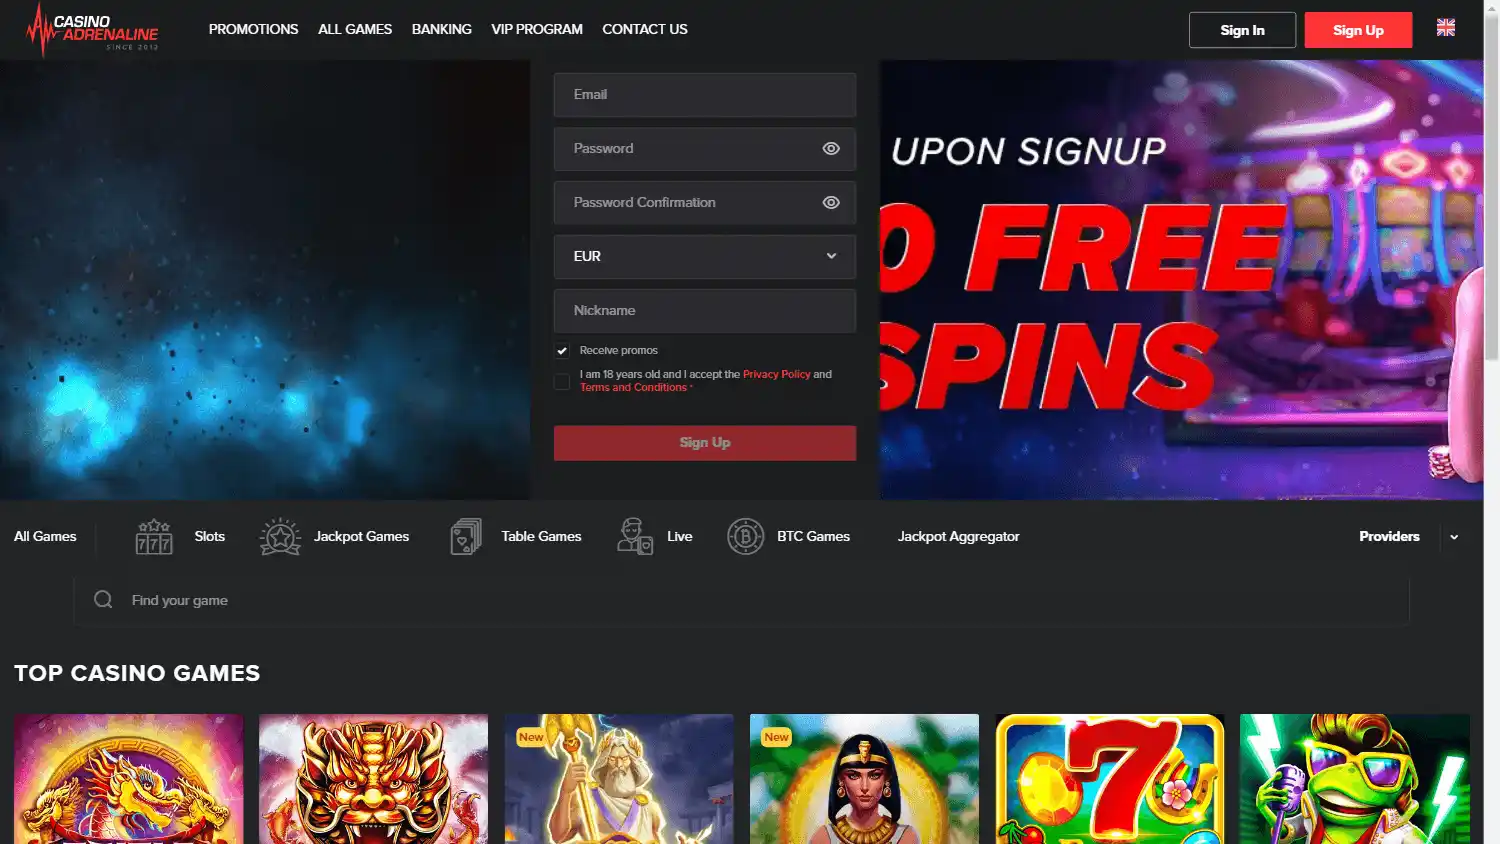
Task: Open the EUR currency dropdown
Action: [704, 257]
